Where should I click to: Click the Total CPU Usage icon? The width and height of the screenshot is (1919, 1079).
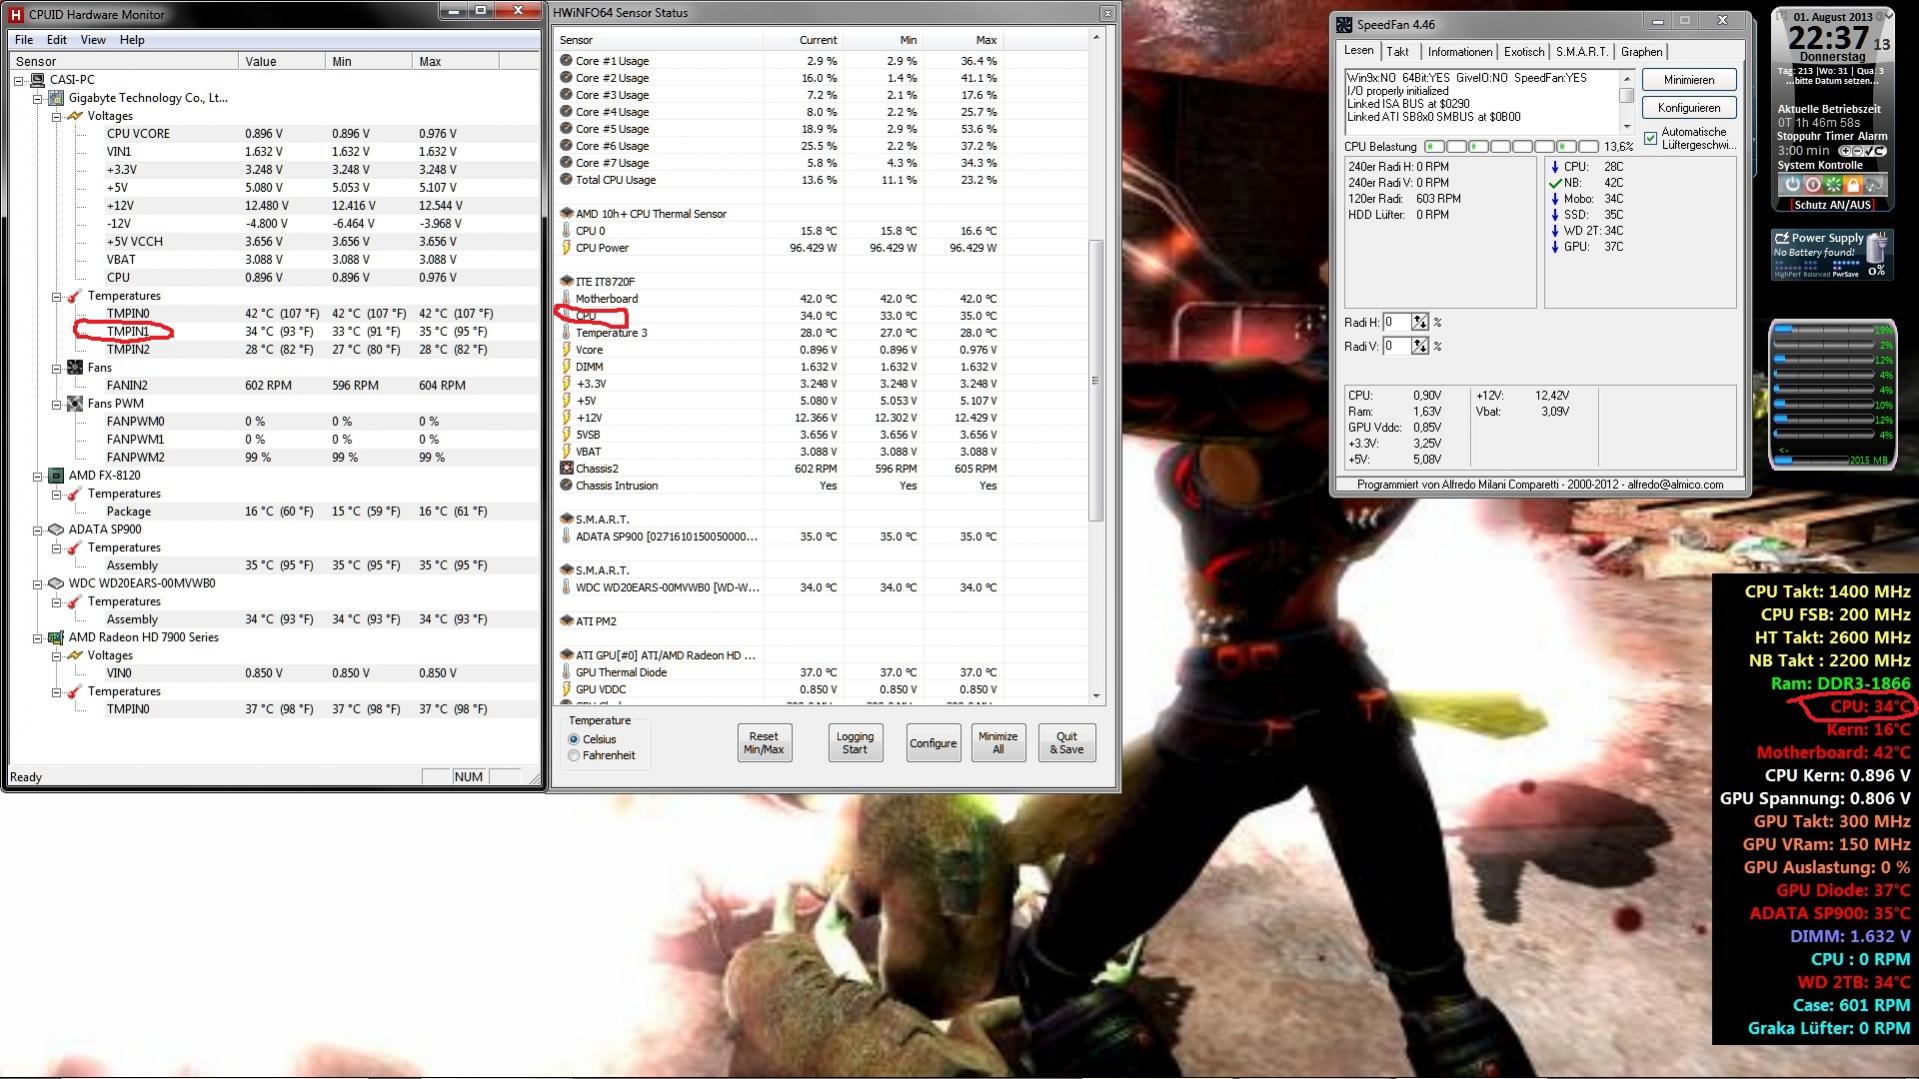click(x=567, y=180)
